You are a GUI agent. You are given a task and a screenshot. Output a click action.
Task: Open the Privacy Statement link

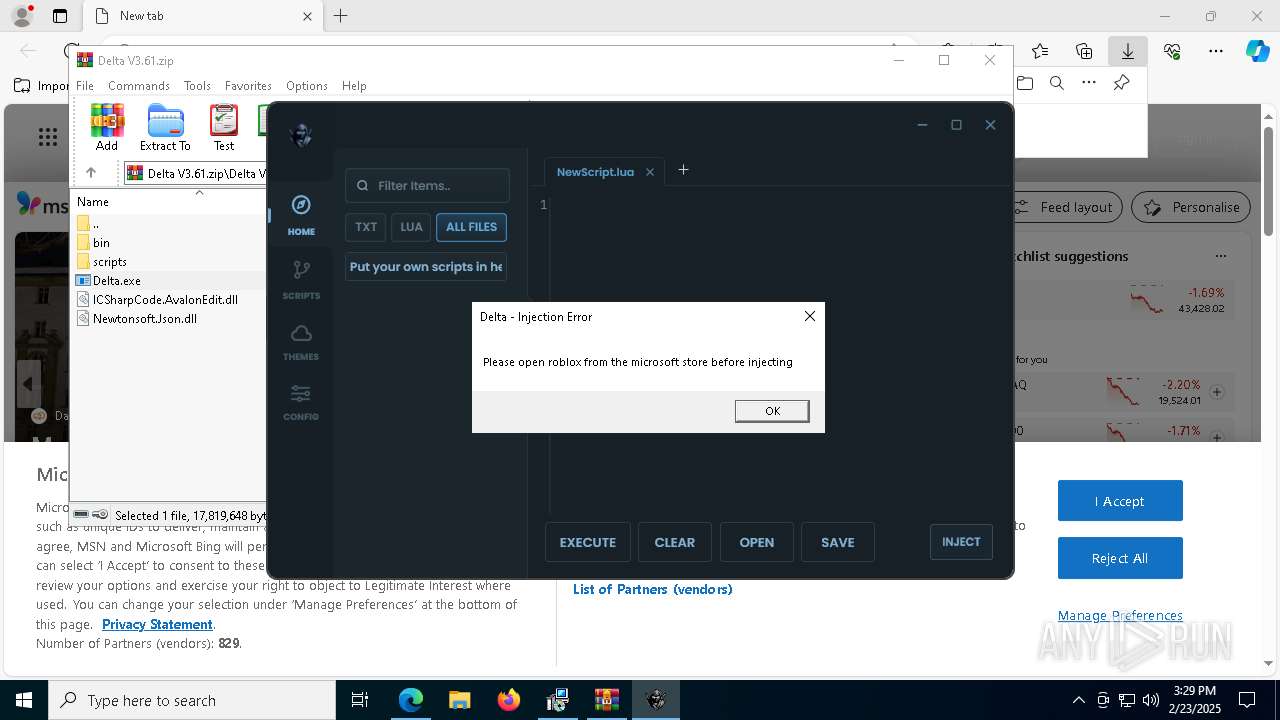pos(157,624)
